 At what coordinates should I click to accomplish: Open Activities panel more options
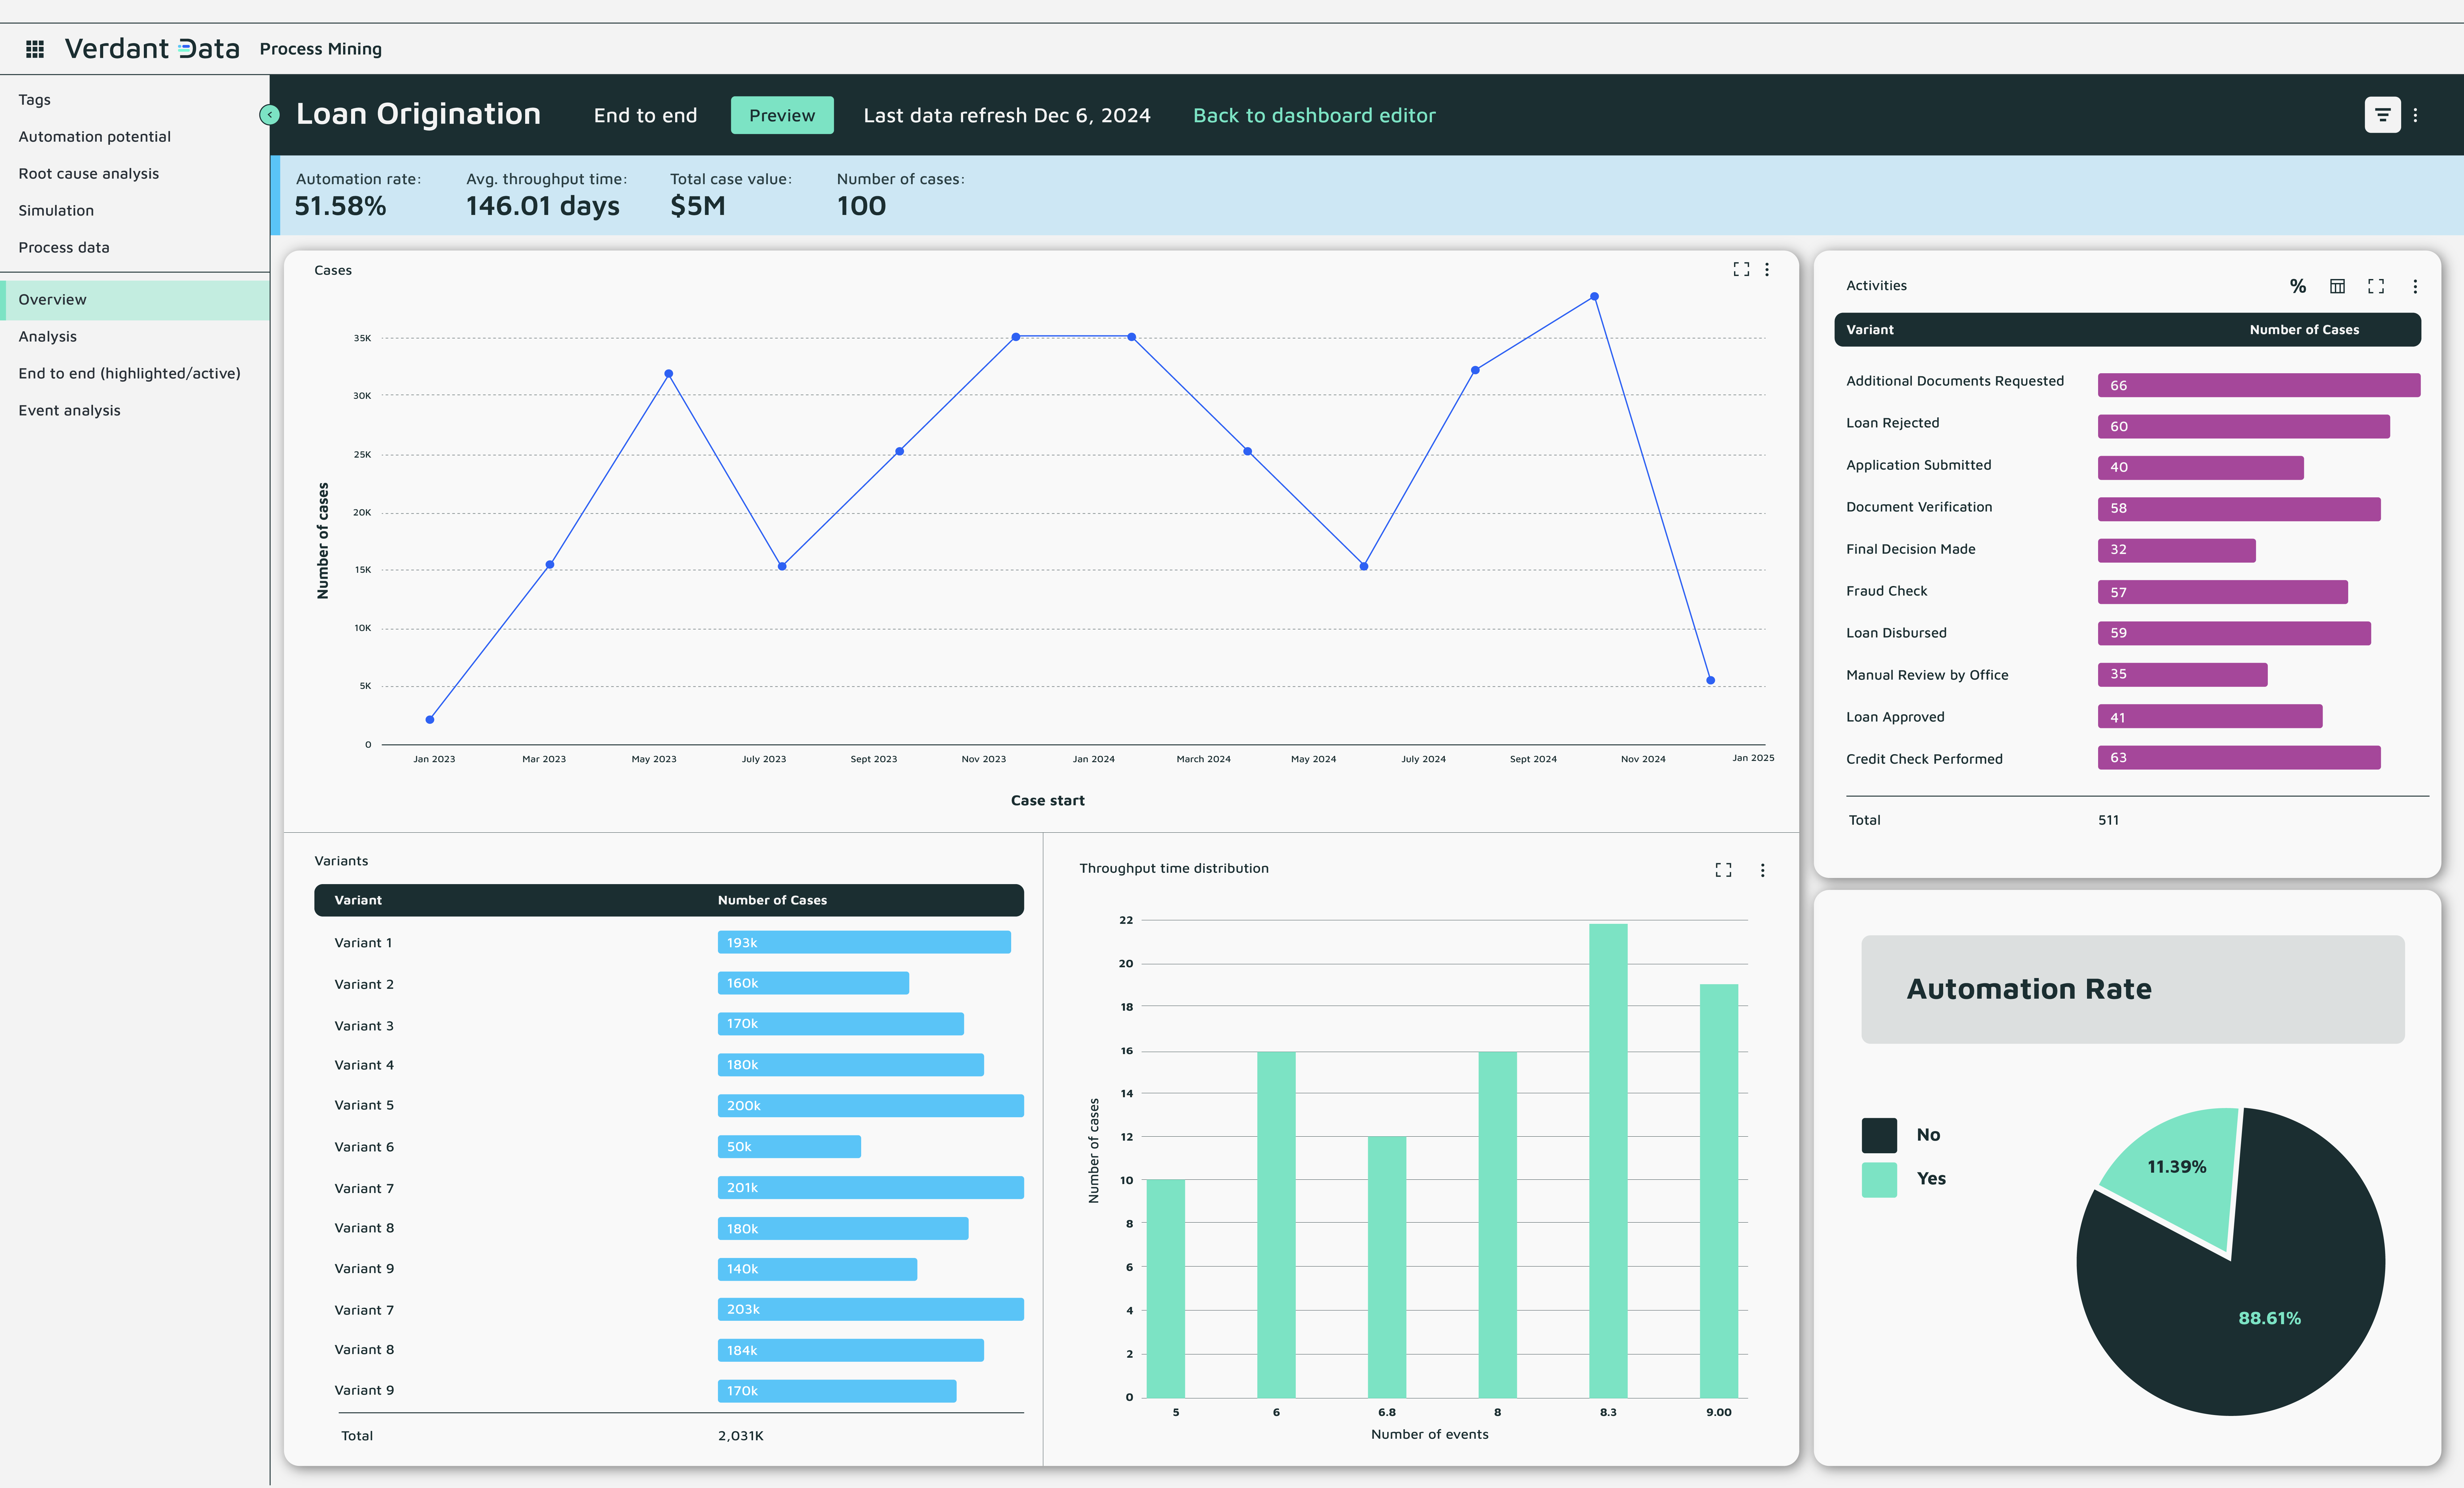(2415, 287)
